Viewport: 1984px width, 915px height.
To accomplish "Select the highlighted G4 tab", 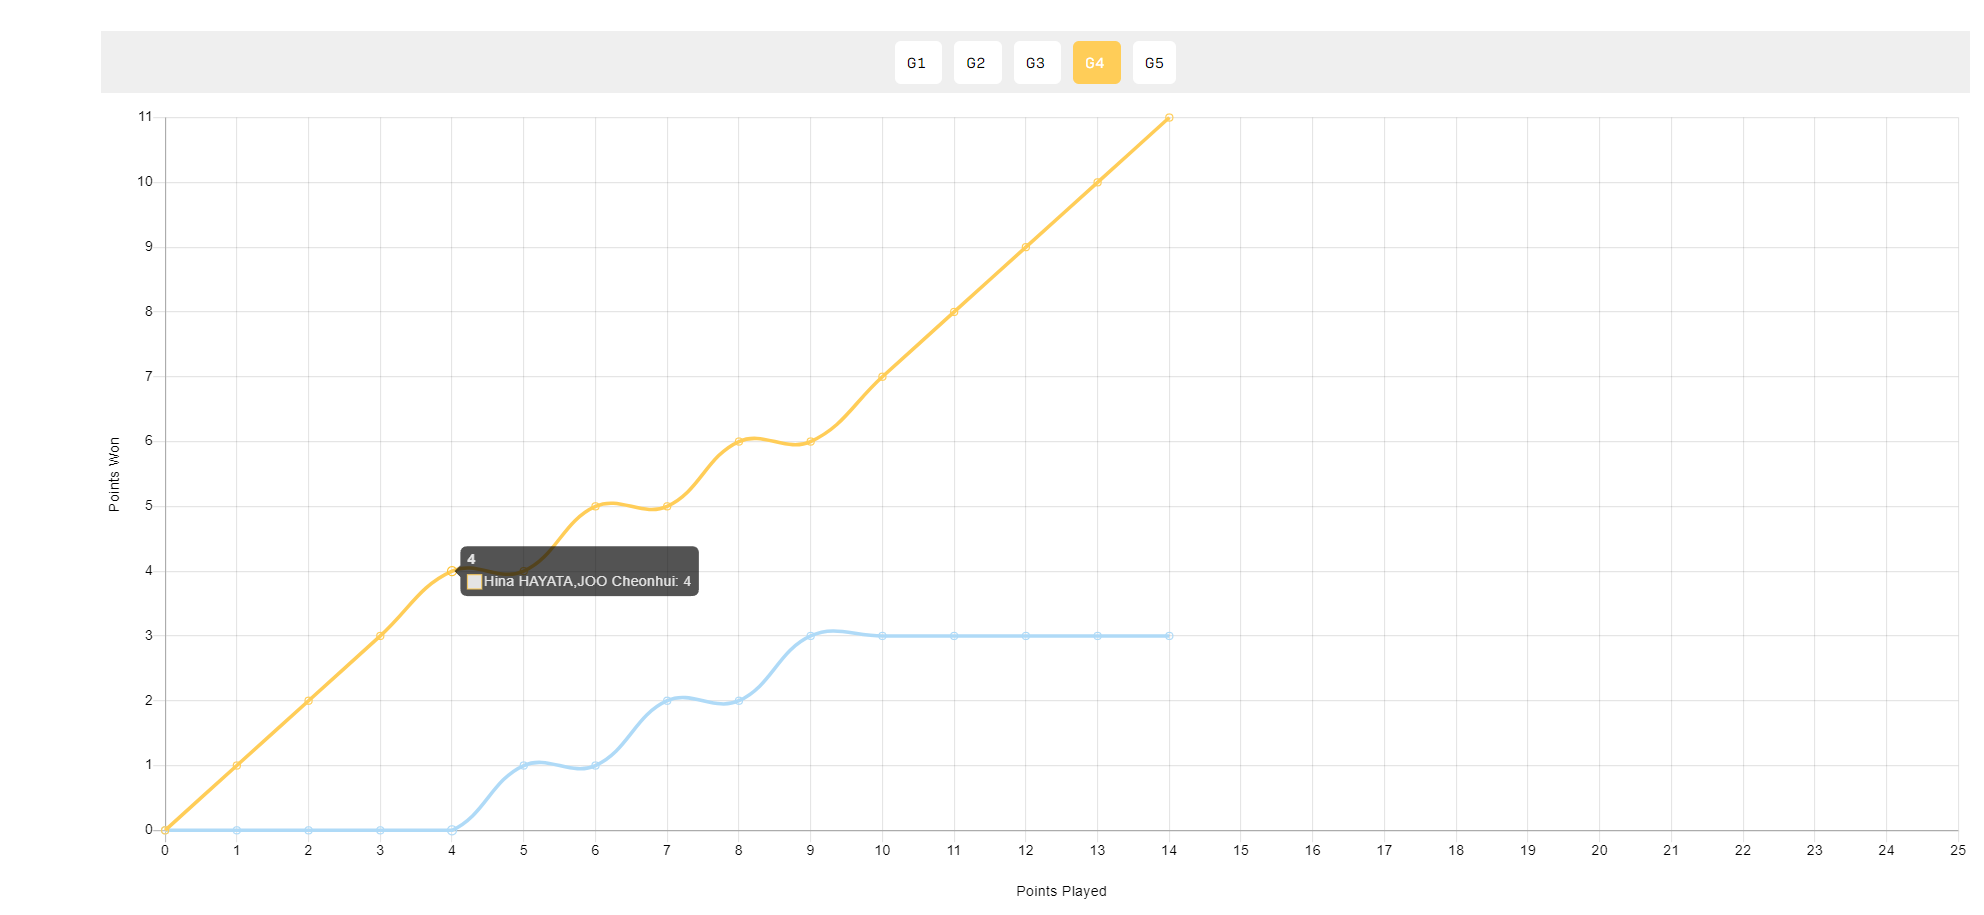I will pos(1096,63).
